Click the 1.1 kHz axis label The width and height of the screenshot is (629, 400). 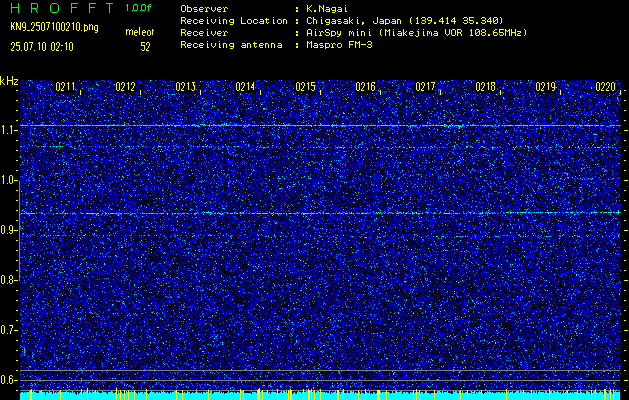pos(8,130)
